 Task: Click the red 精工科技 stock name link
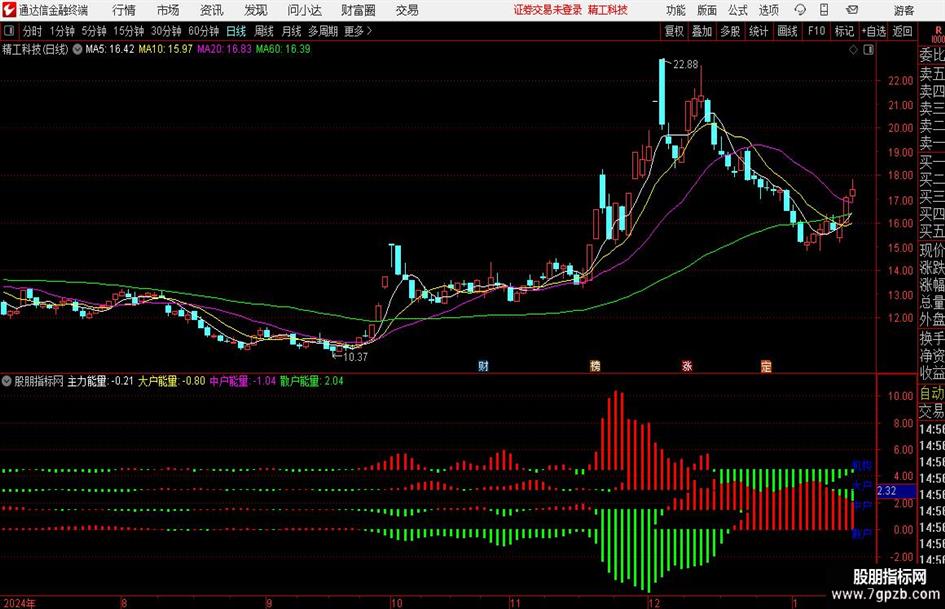click(608, 10)
